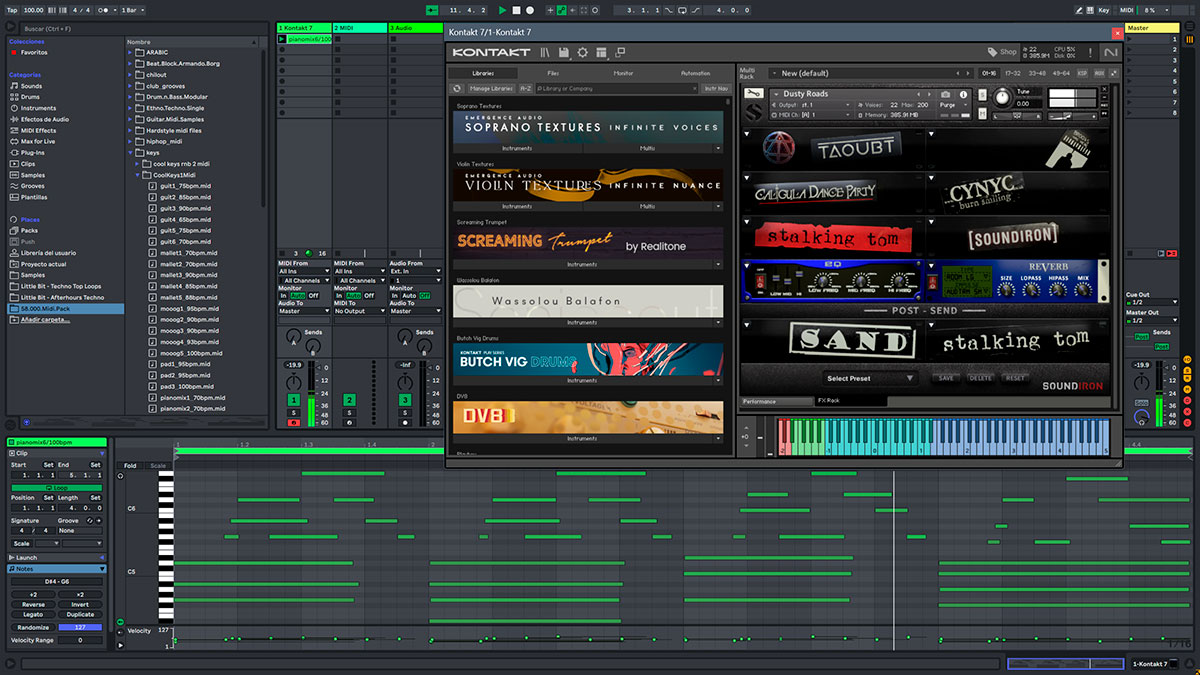
Task: Switch to the Monitor tab in Kontakt
Action: (x=623, y=73)
